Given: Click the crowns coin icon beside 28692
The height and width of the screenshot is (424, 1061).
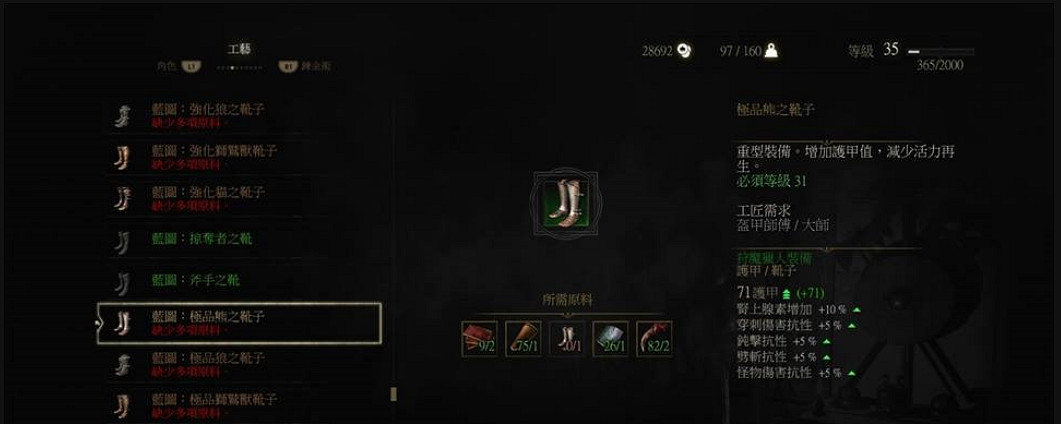Looking at the screenshot, I should (x=684, y=51).
